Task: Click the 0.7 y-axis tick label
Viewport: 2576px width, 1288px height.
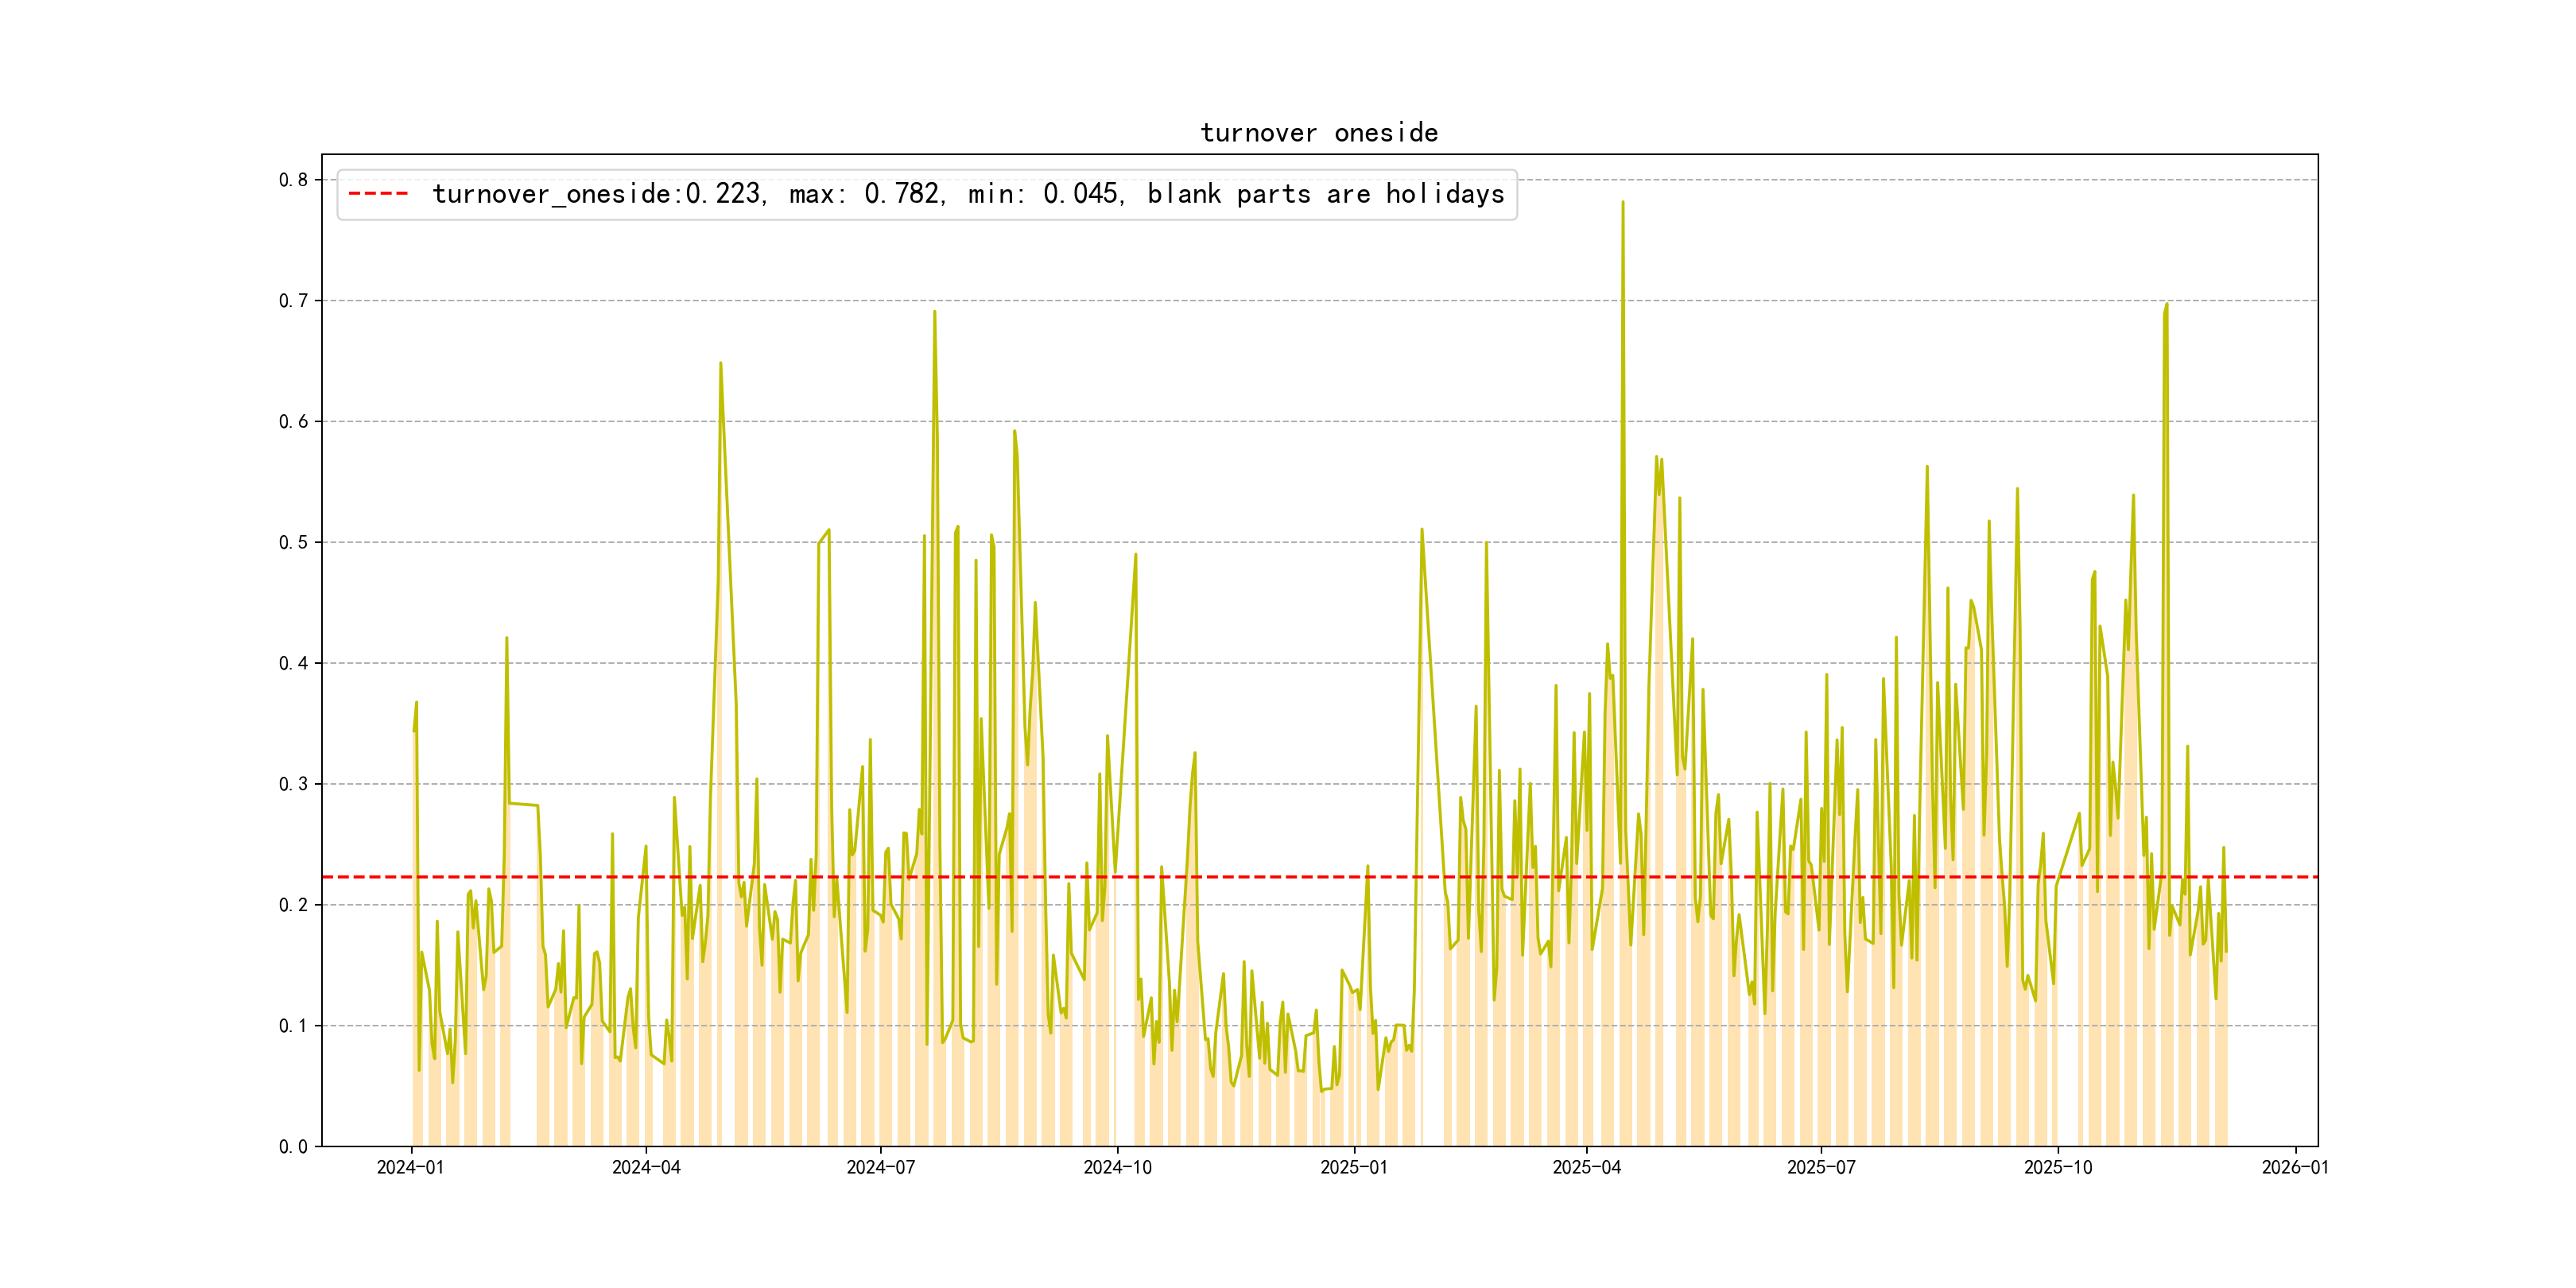Action: pyautogui.click(x=293, y=301)
